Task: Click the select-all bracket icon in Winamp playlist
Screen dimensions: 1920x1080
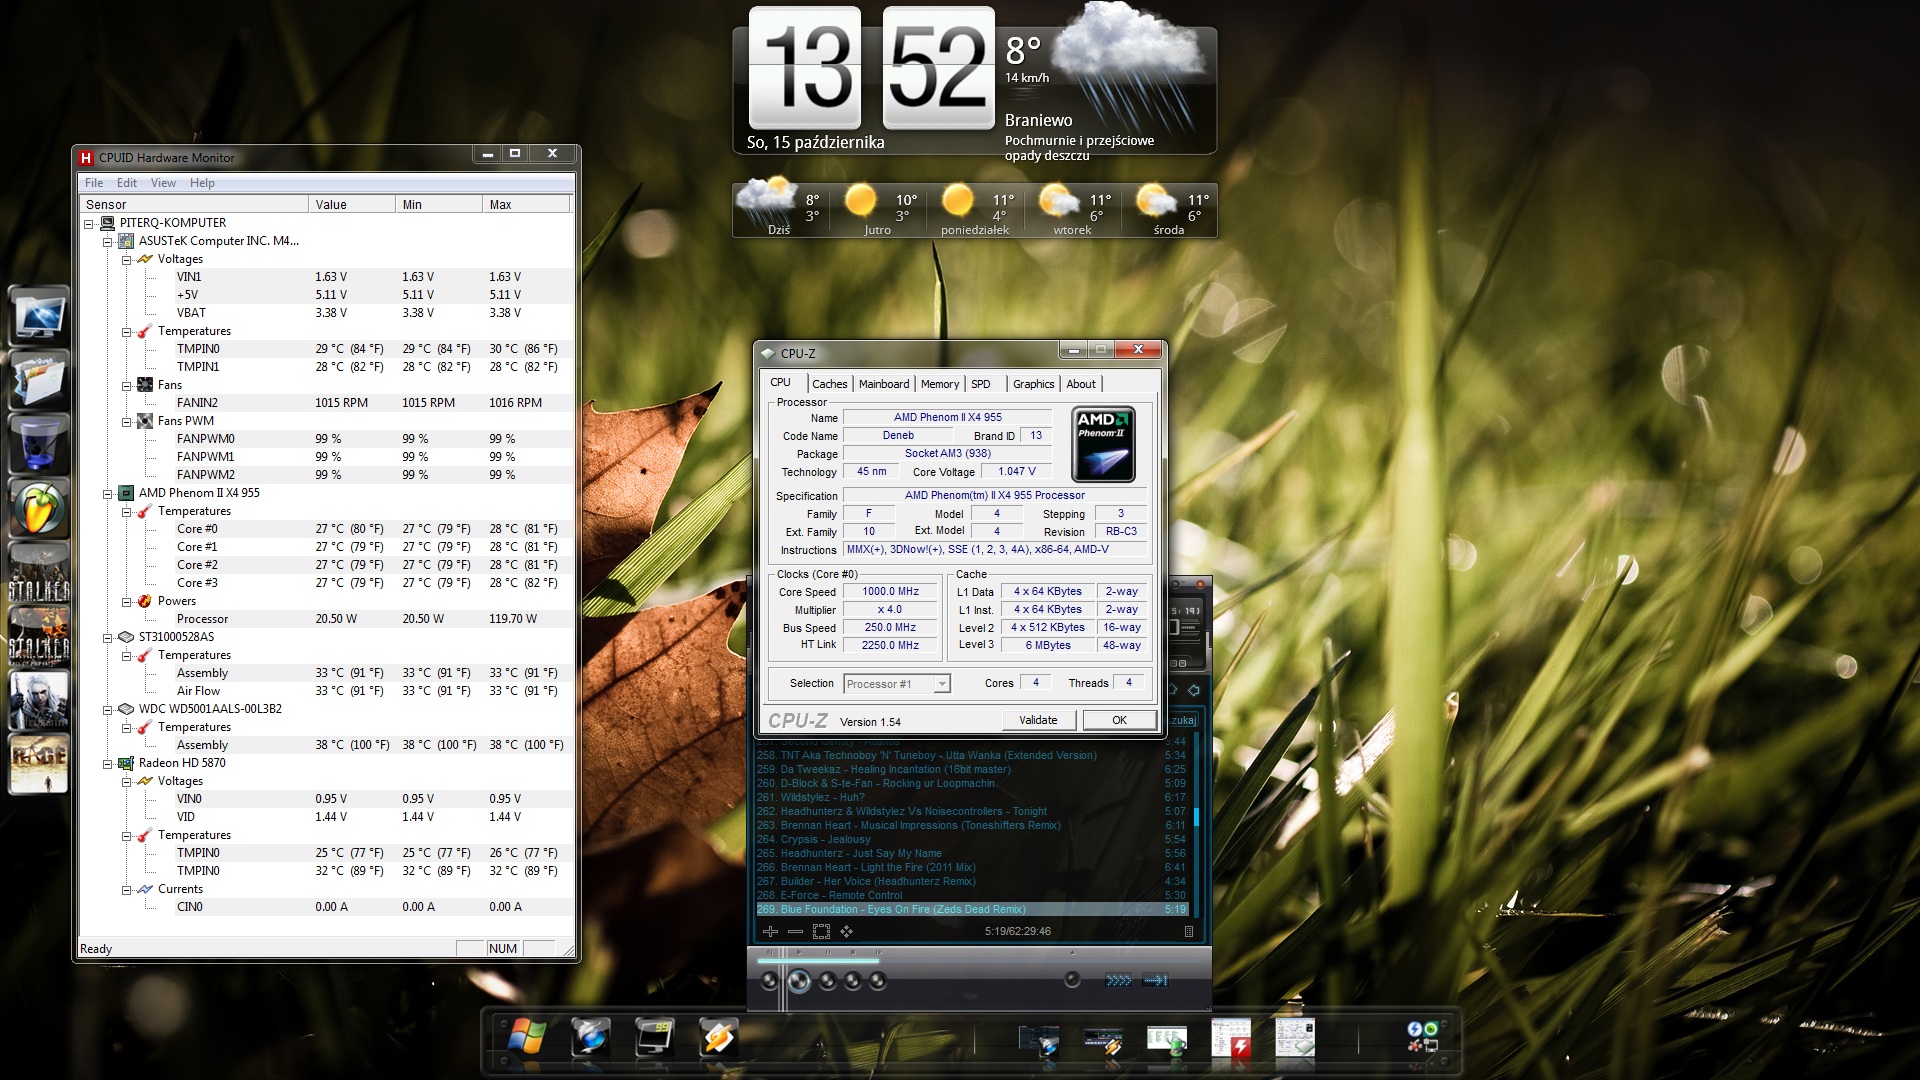Action: tap(821, 931)
